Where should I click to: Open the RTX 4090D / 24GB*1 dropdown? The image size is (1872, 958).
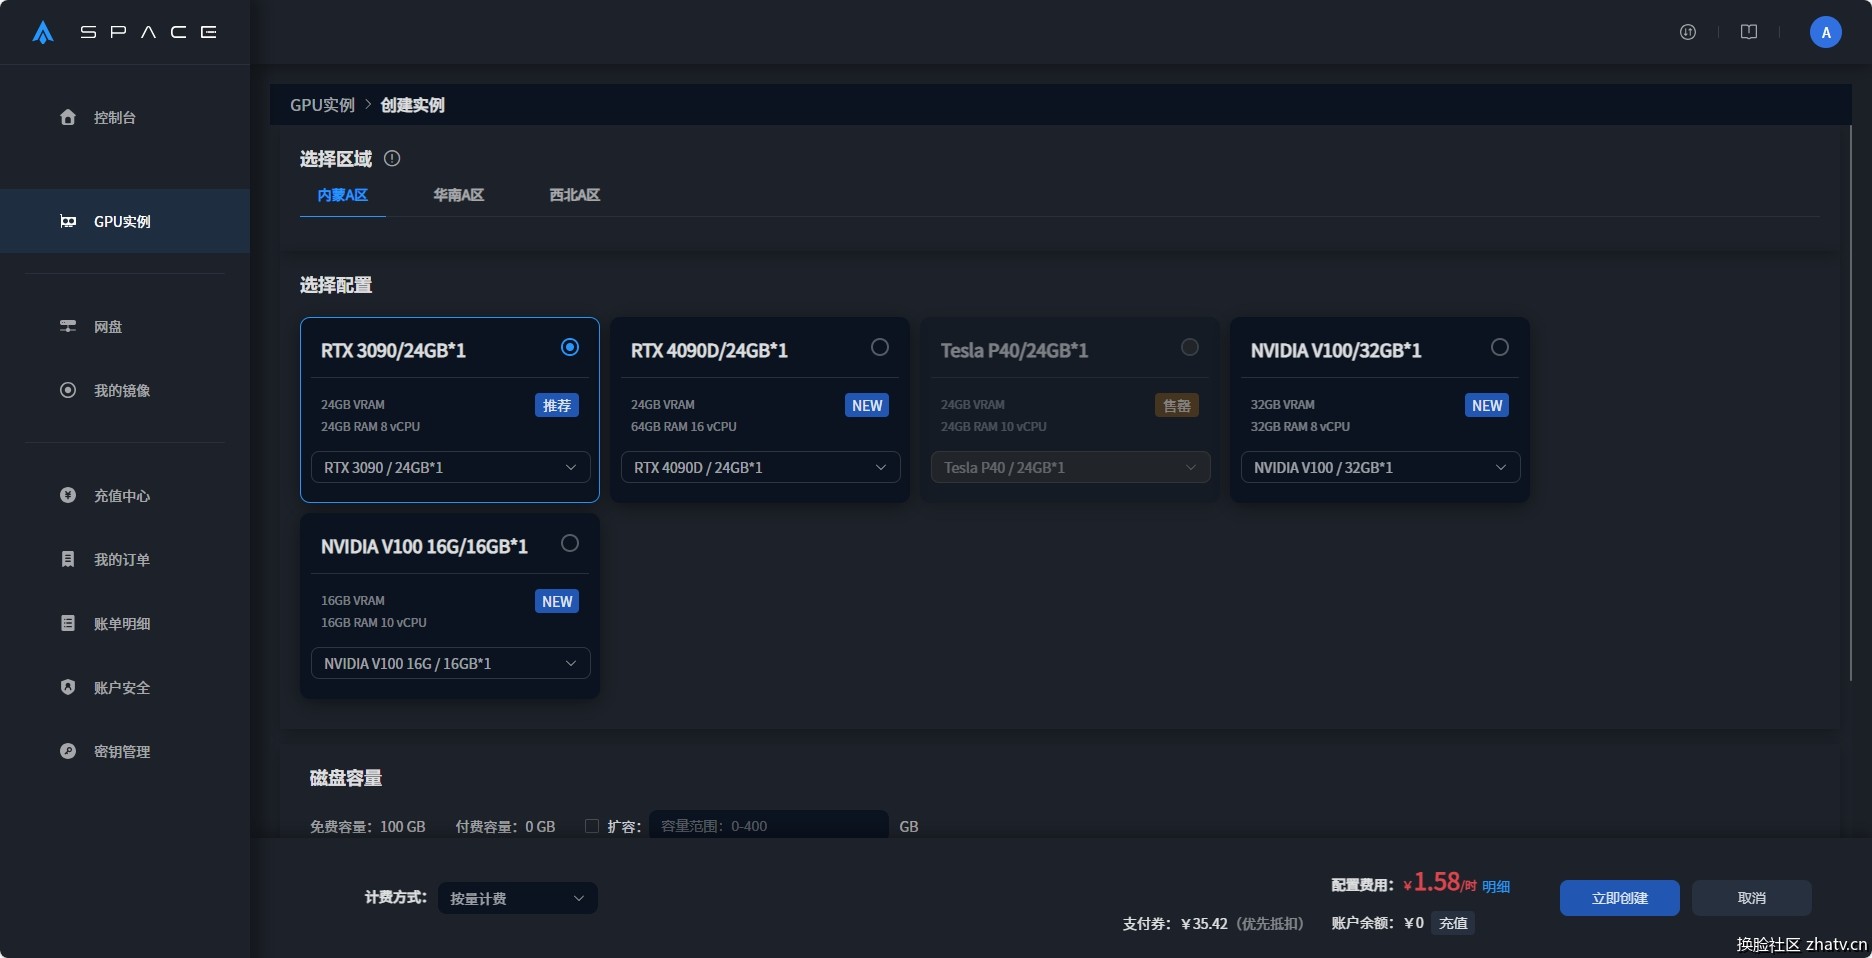tap(760, 467)
